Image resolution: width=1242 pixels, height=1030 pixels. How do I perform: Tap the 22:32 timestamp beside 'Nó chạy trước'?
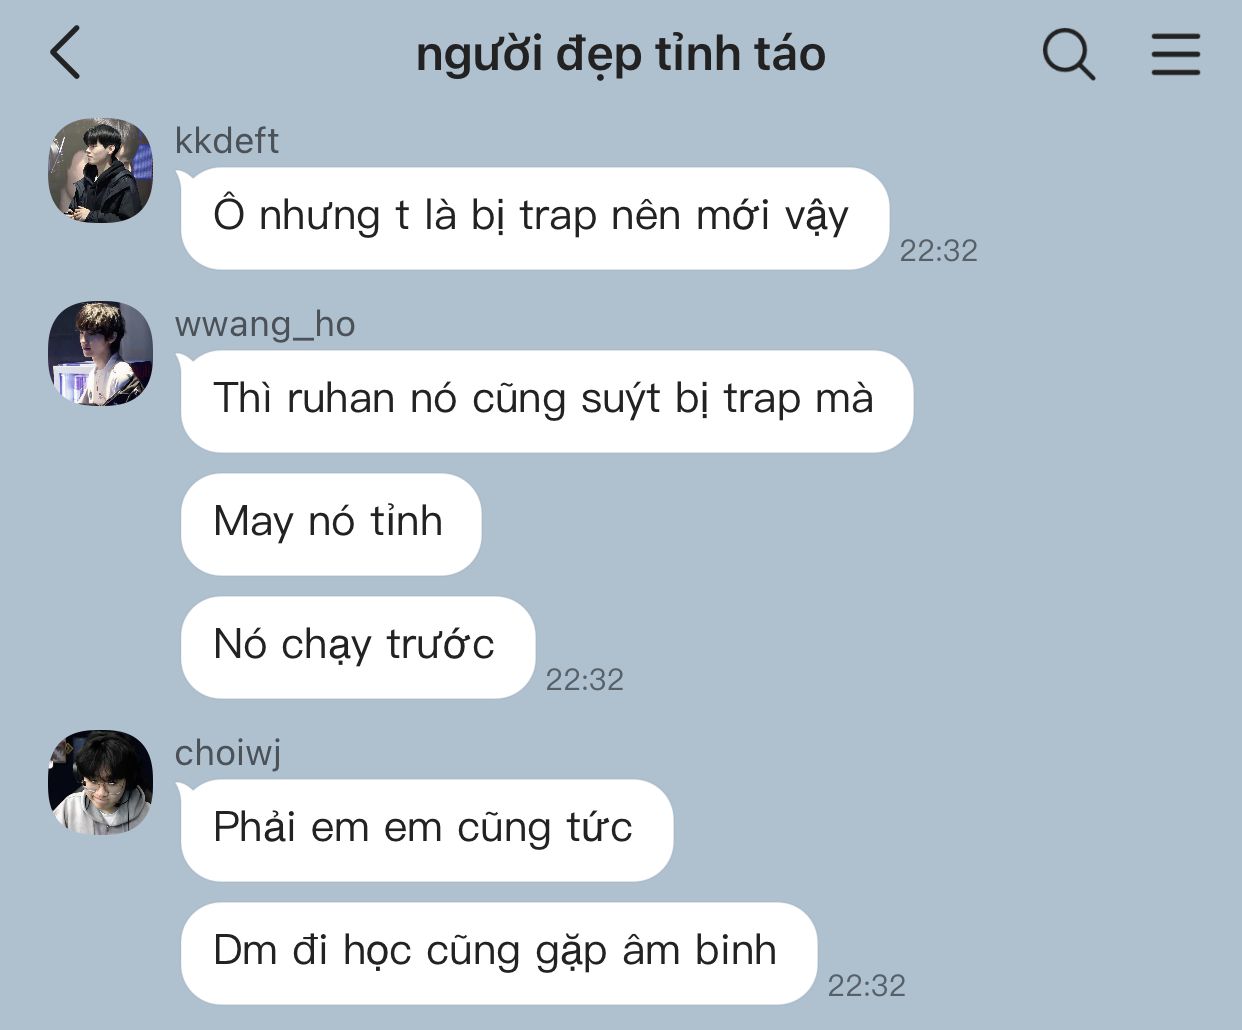[x=584, y=680]
